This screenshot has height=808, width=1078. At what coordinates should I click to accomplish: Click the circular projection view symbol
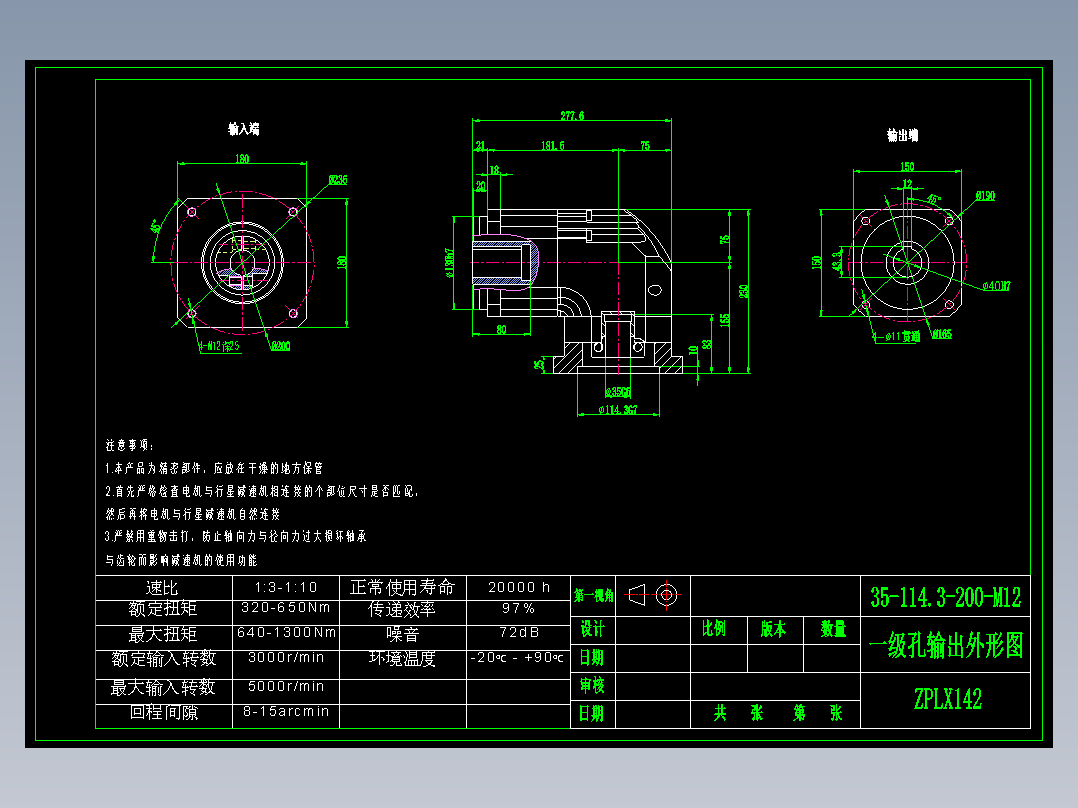pos(668,596)
